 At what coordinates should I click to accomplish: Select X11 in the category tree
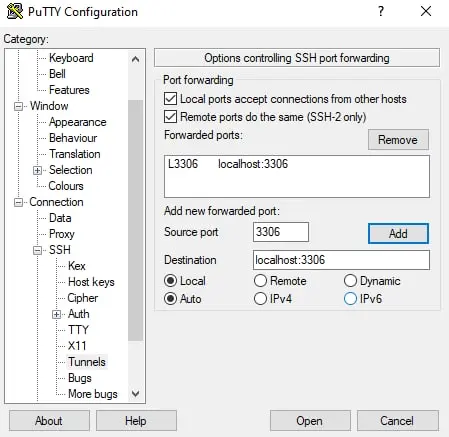(x=77, y=346)
